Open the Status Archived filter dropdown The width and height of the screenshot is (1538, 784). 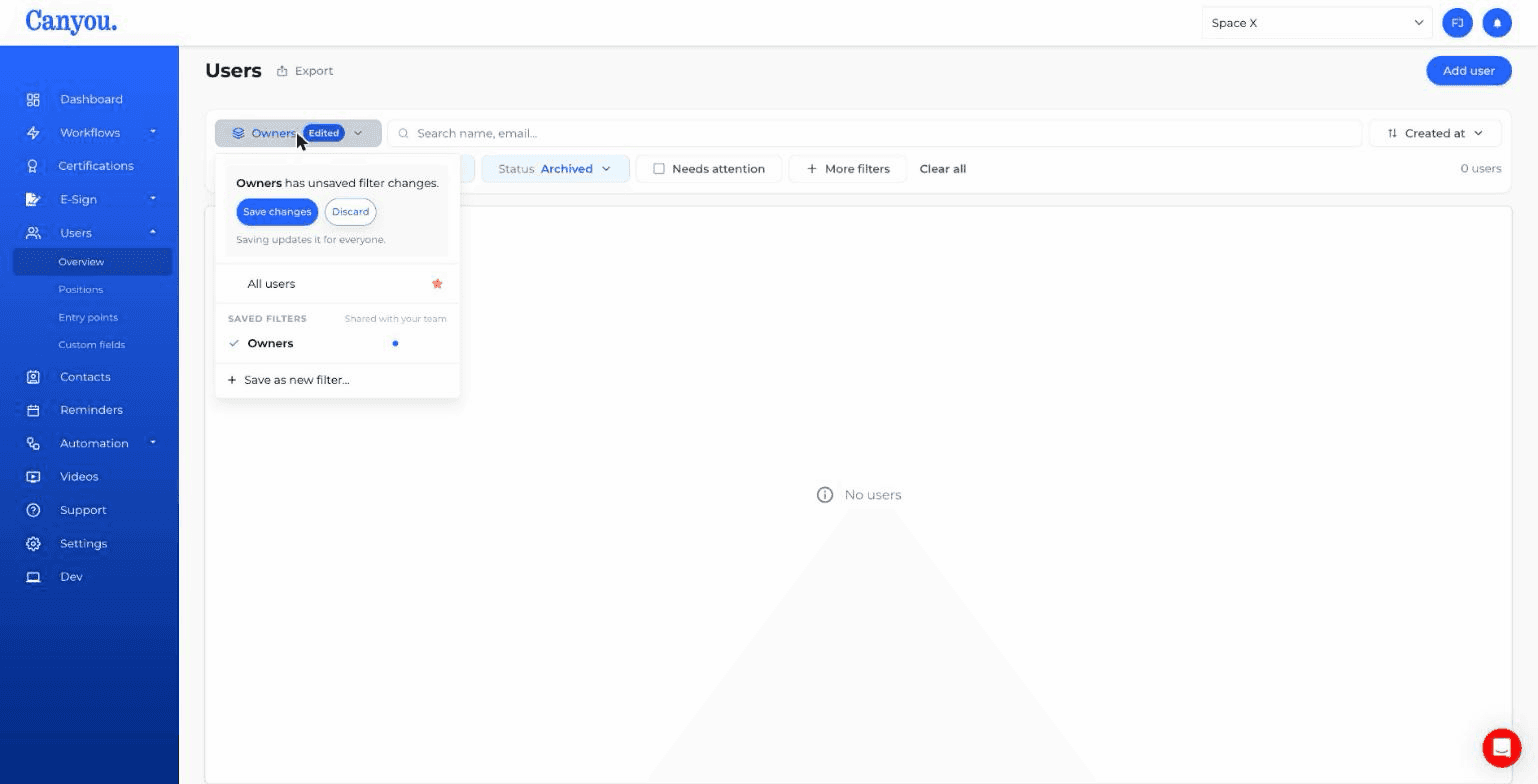click(555, 169)
